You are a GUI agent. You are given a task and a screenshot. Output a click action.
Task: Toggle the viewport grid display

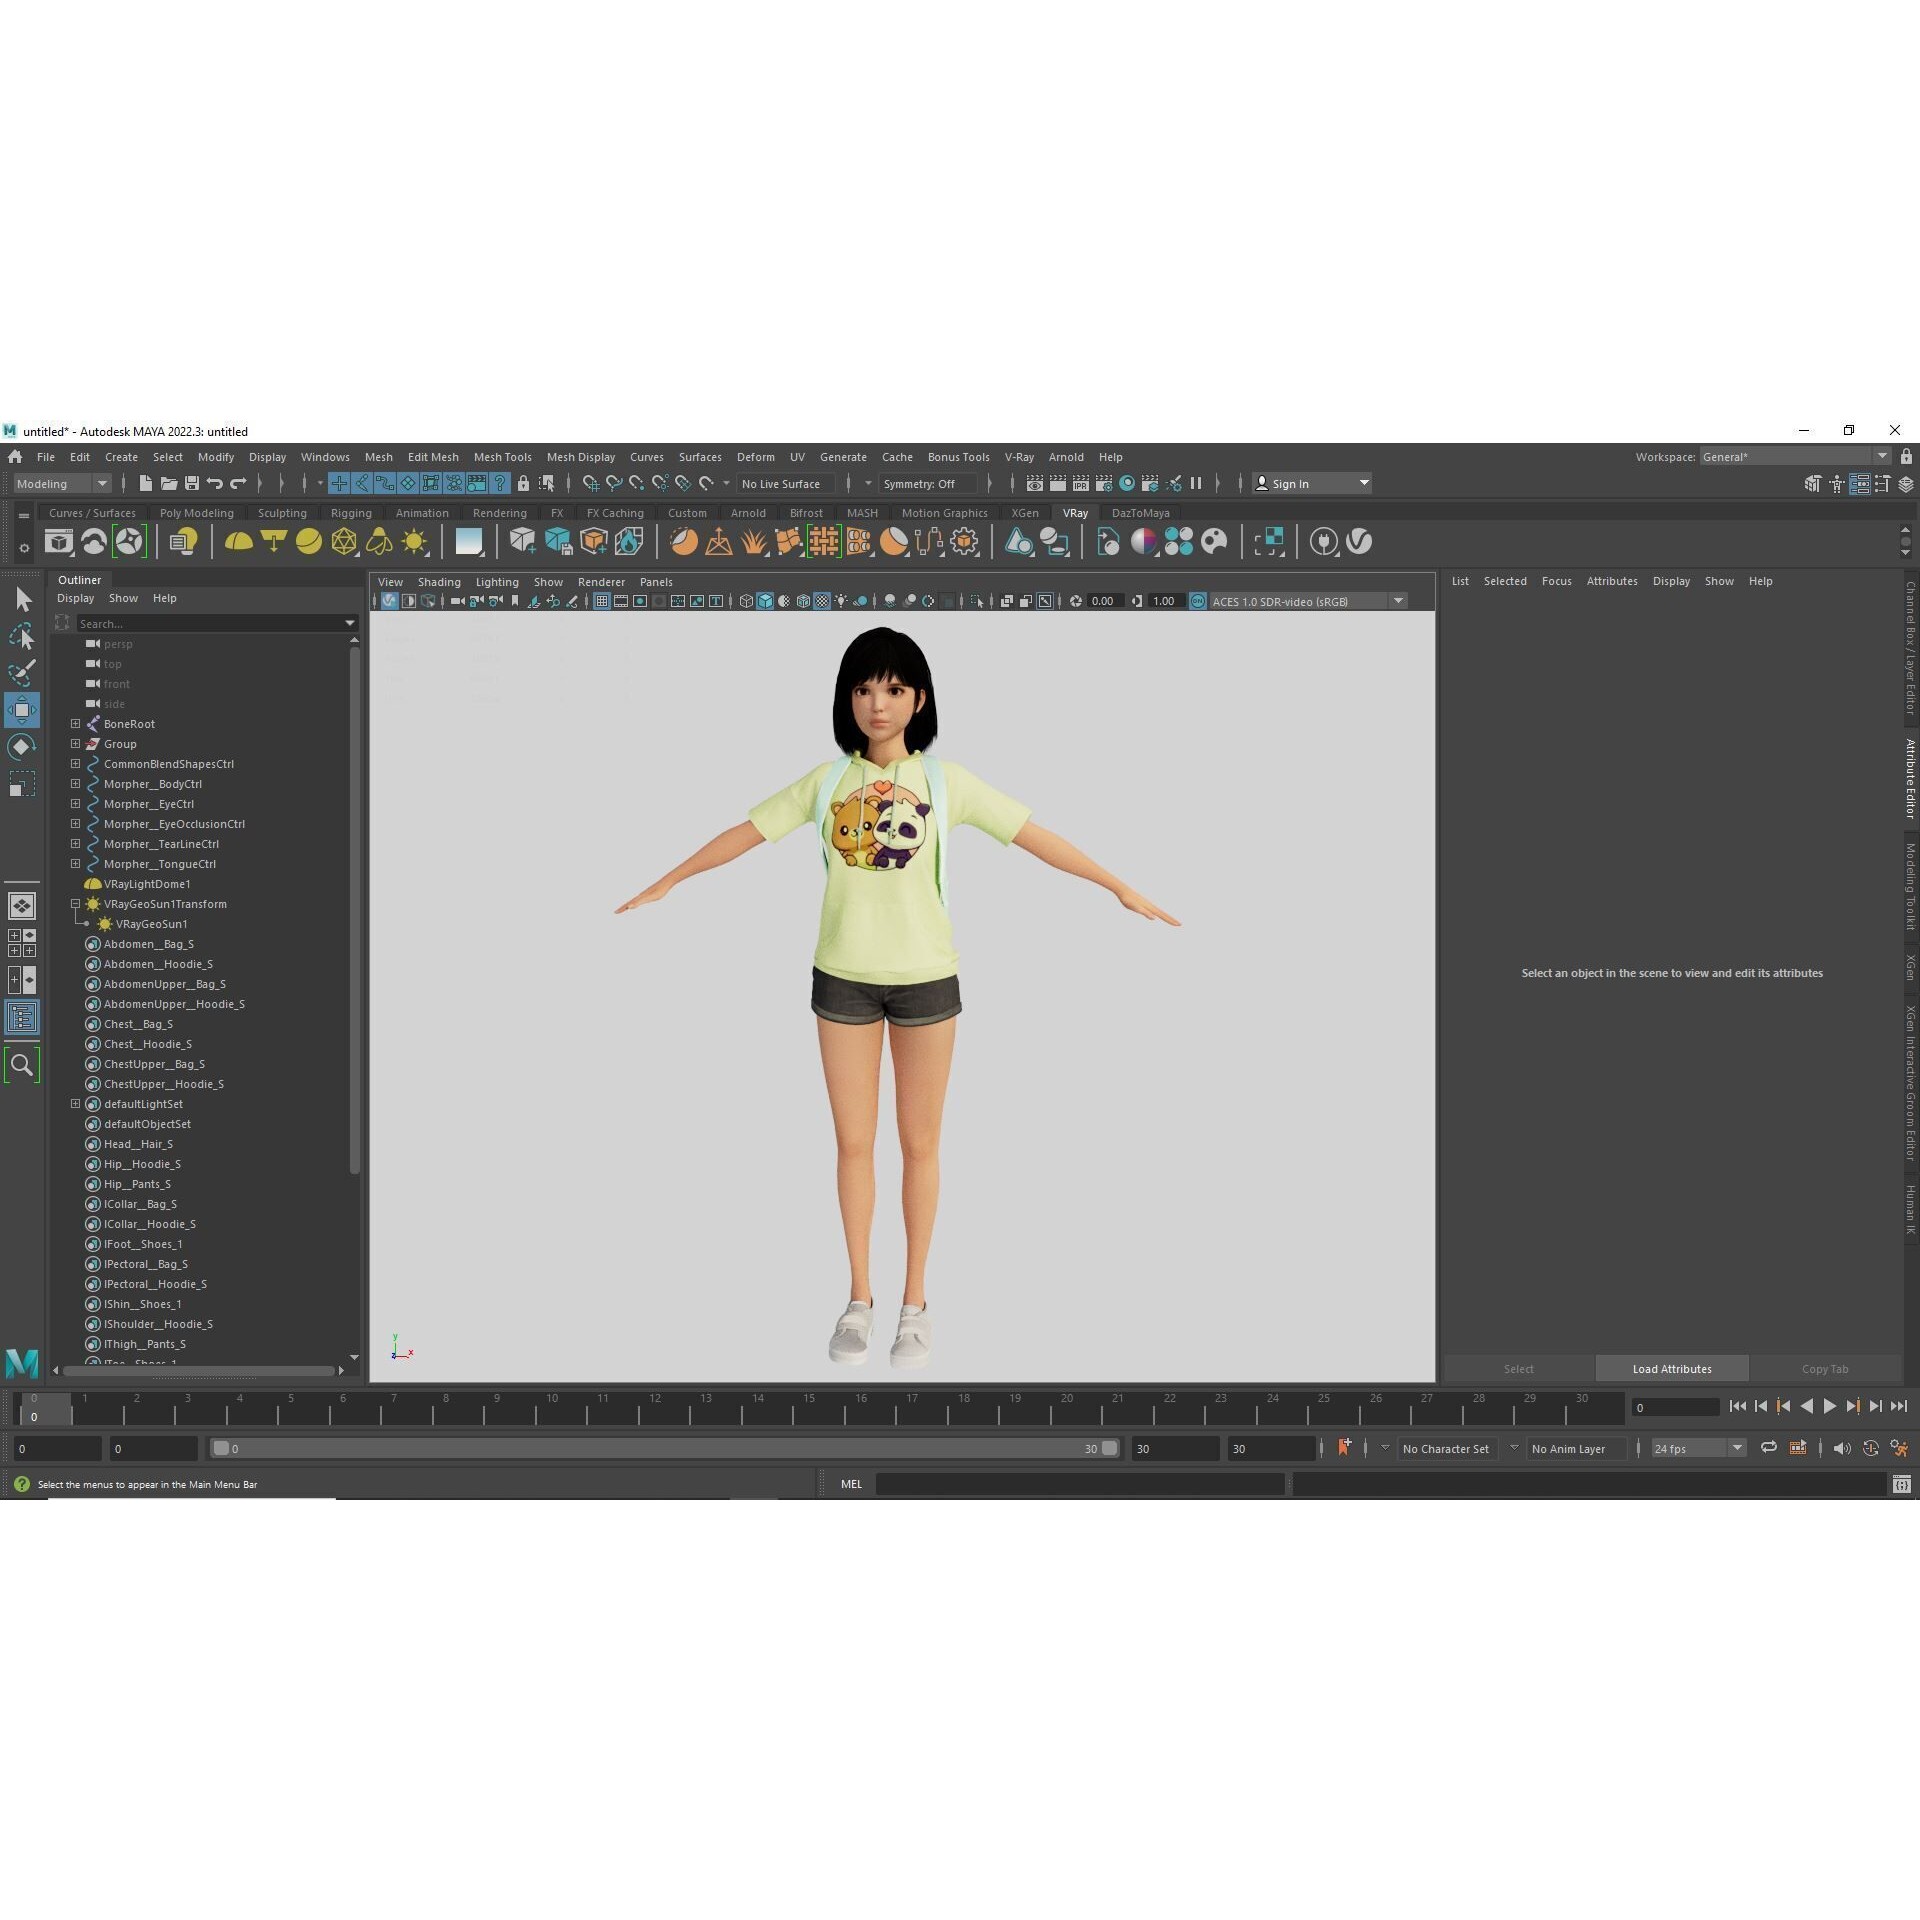pyautogui.click(x=602, y=601)
